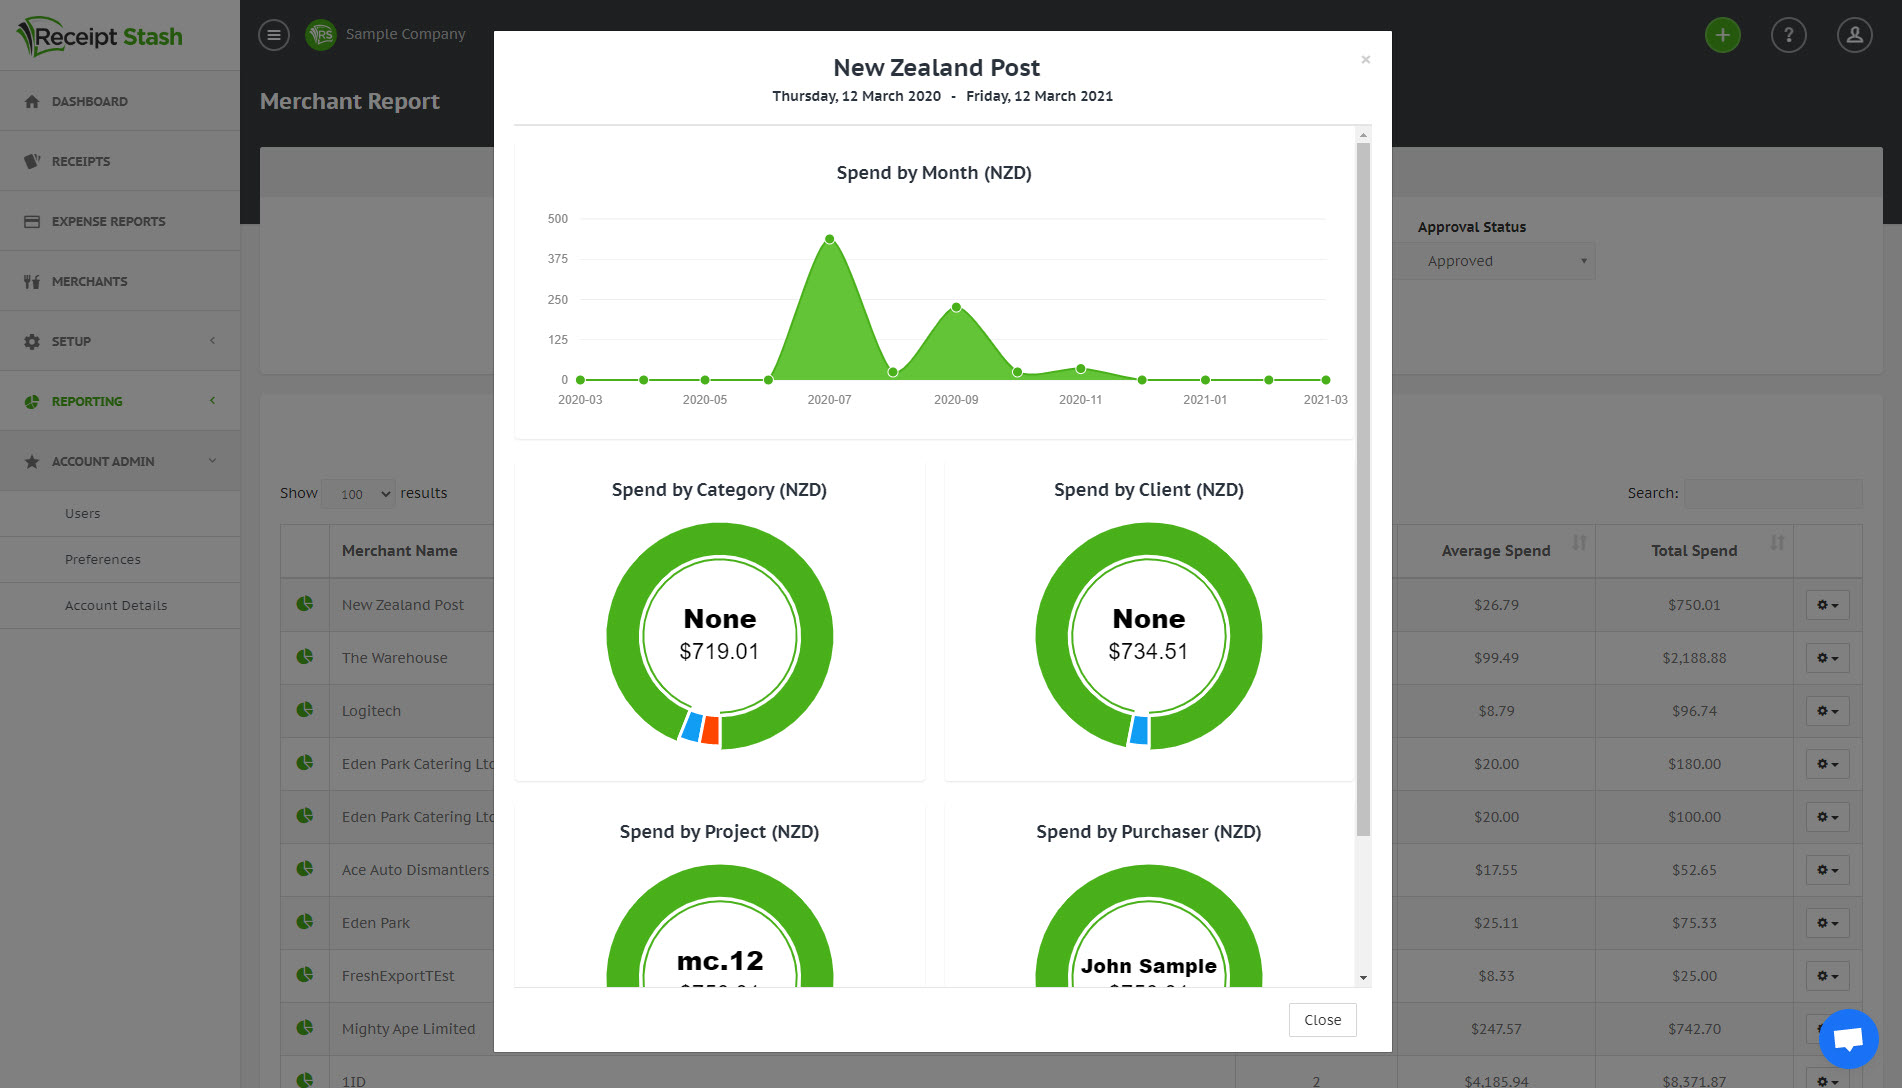Click the pie chart icon for New Zealand Post
This screenshot has width=1902, height=1088.
(x=305, y=604)
